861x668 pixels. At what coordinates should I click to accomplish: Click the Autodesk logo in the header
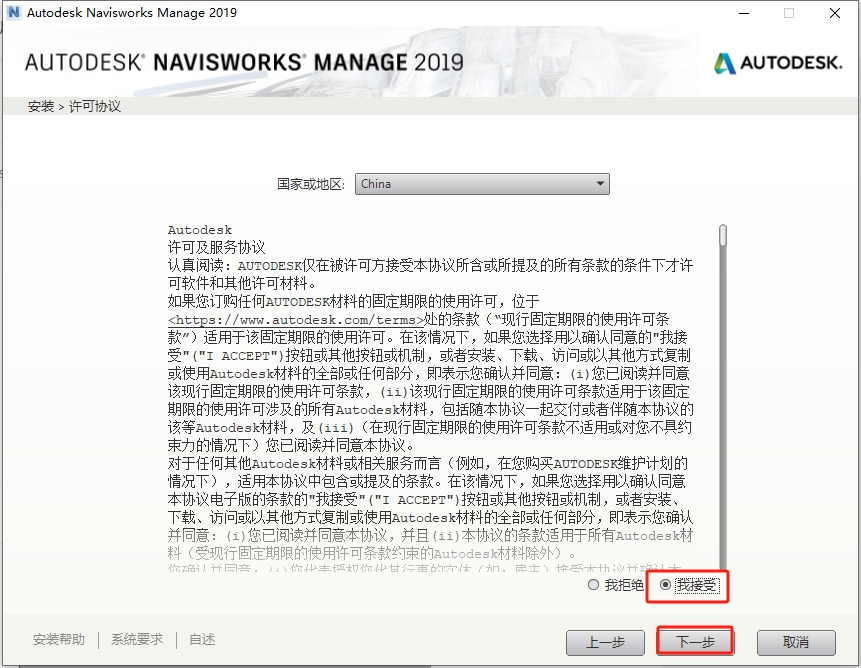777,63
